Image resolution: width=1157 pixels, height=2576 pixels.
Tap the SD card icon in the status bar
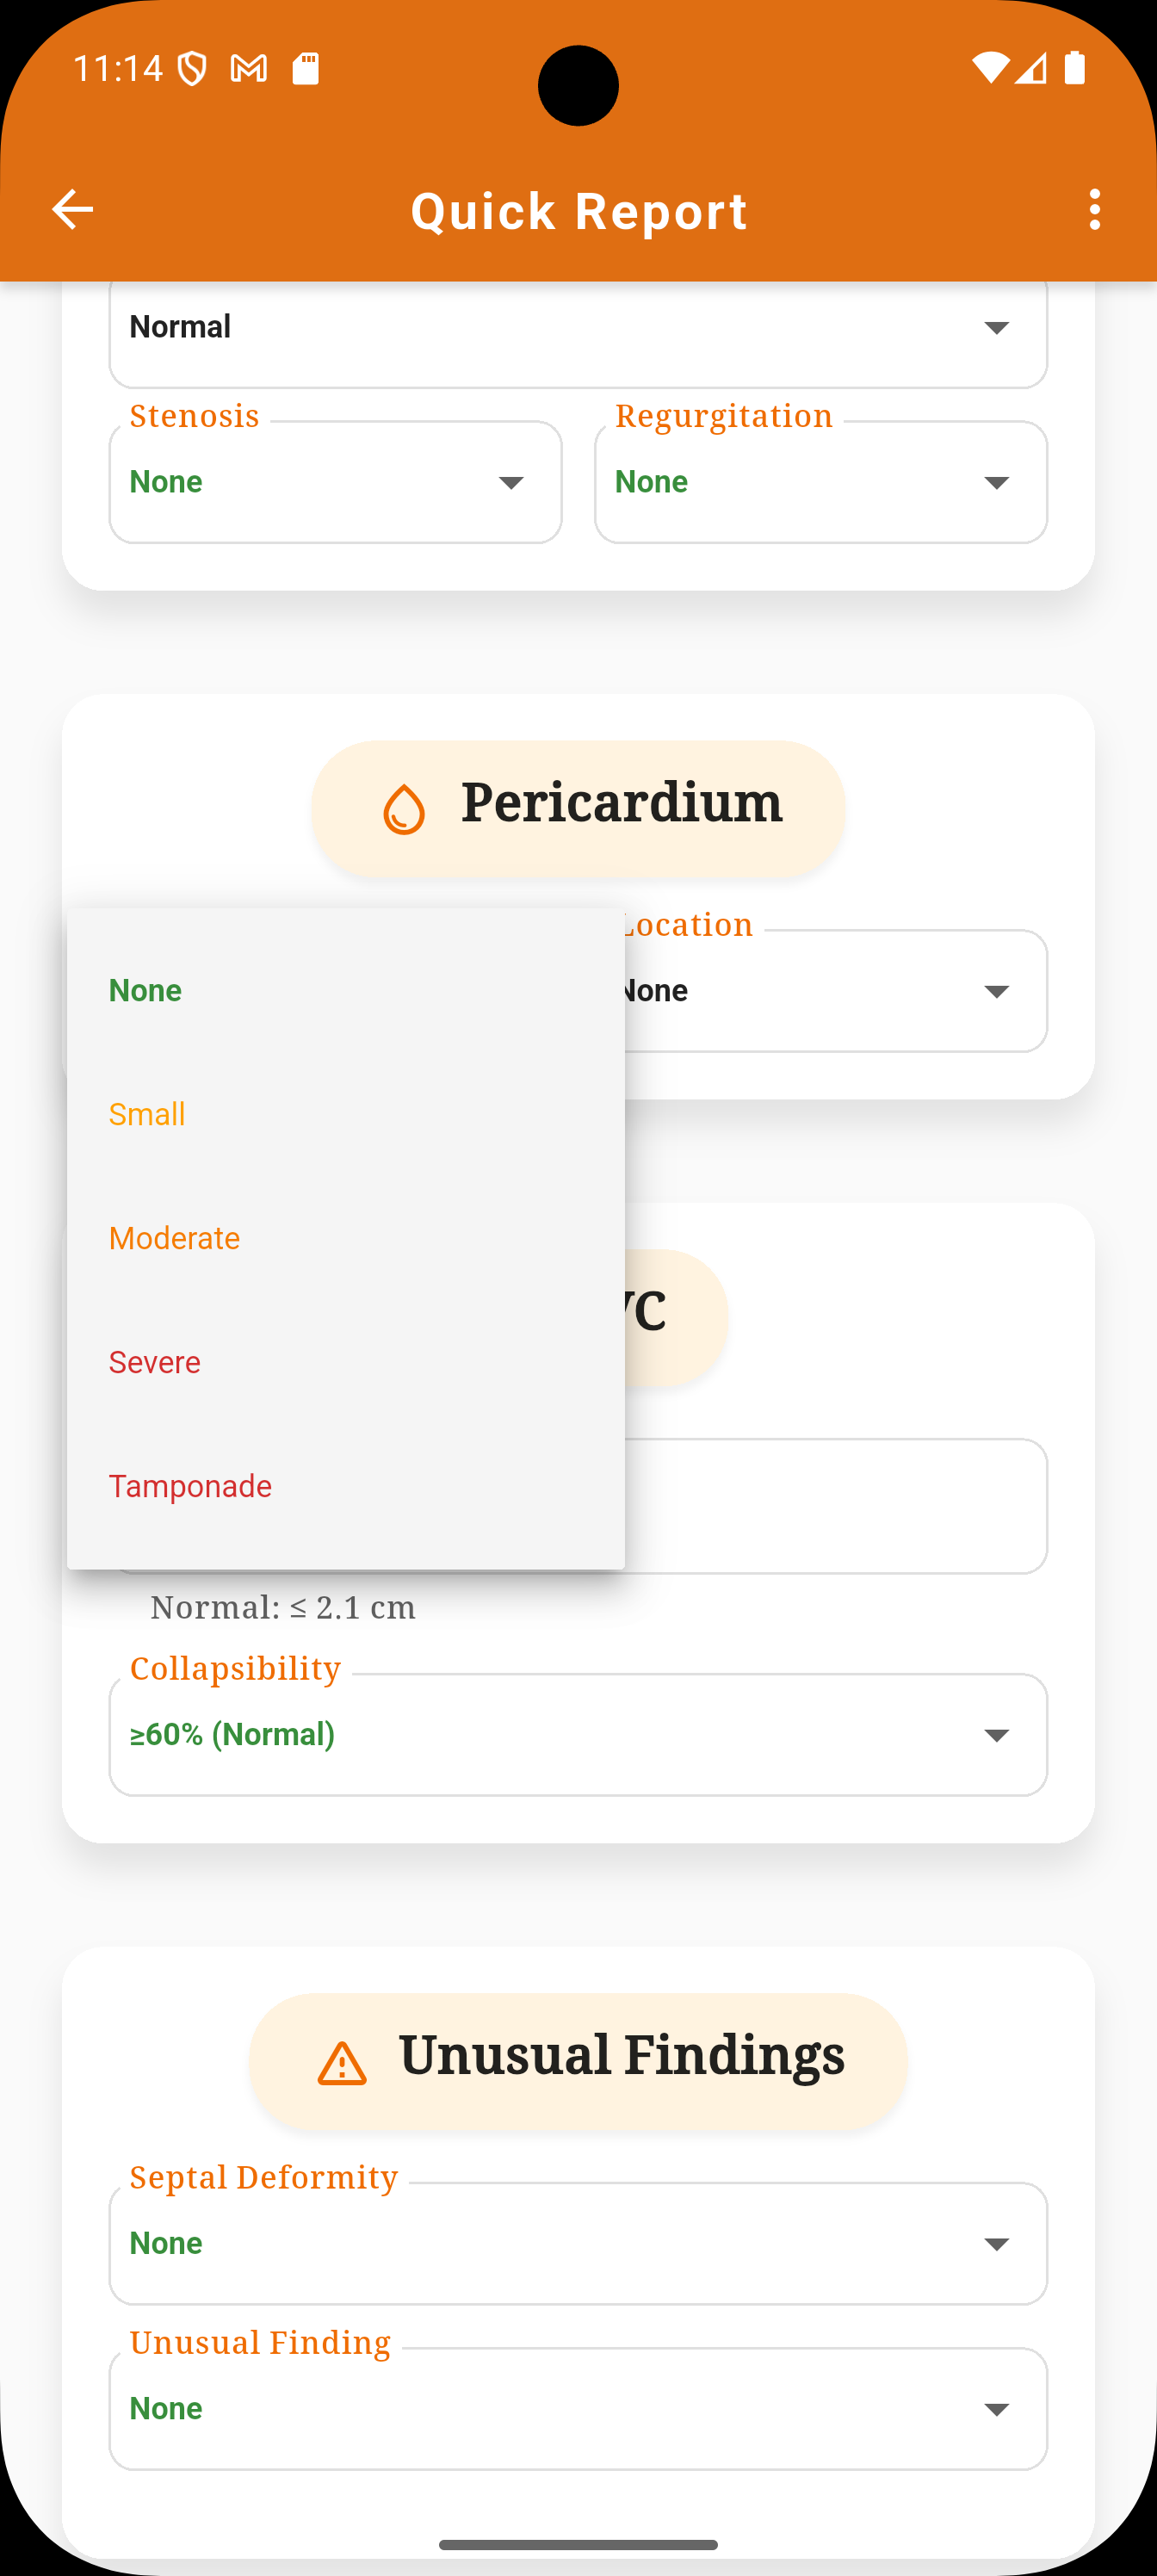[305, 68]
